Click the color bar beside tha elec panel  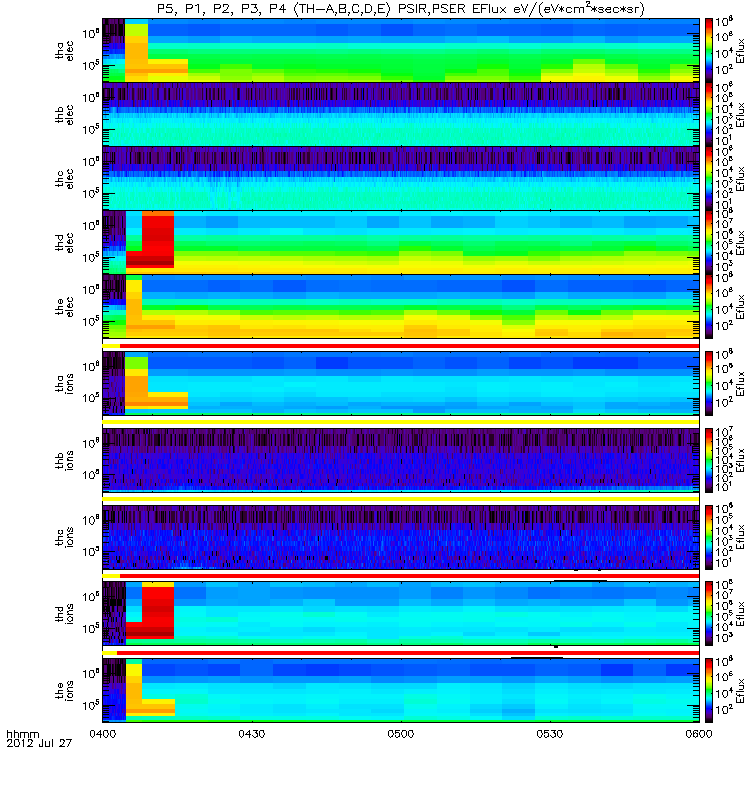pyautogui.click(x=709, y=51)
